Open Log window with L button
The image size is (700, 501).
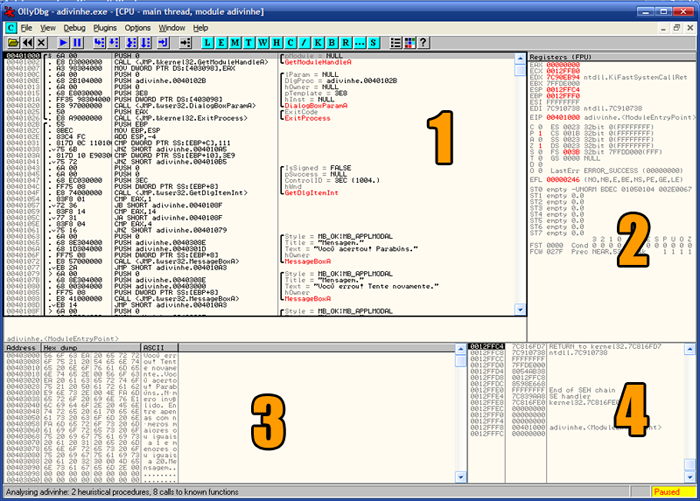click(x=207, y=43)
